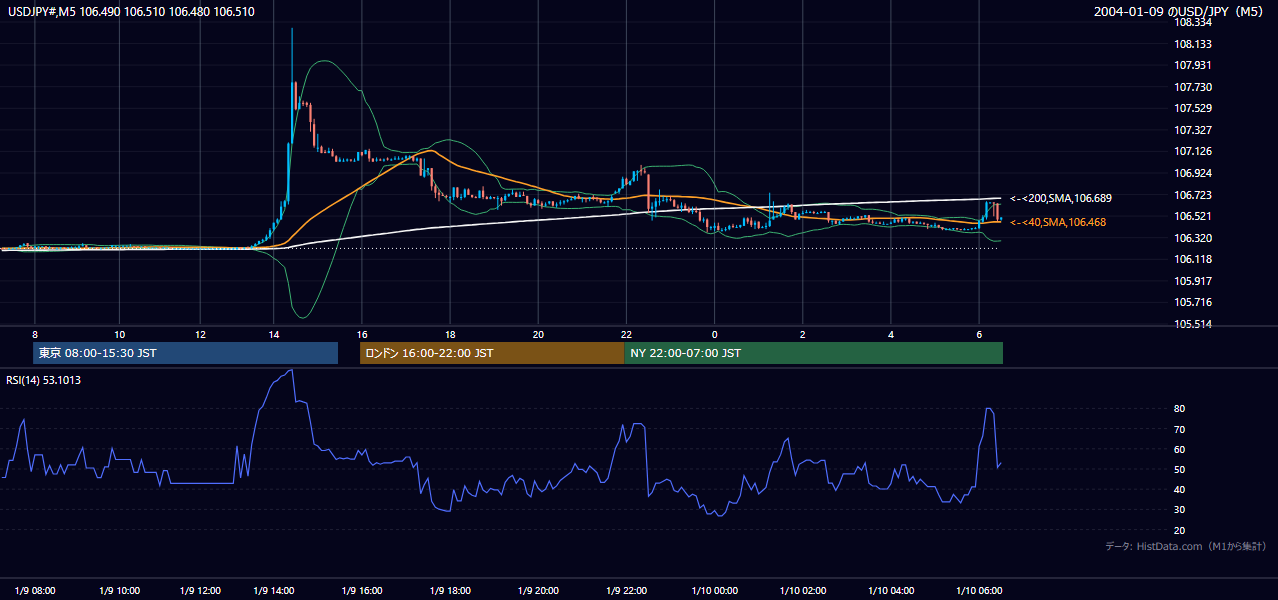Click the bottom date label 1/9 08:00
Image resolution: width=1278 pixels, height=600 pixels.
(35, 590)
